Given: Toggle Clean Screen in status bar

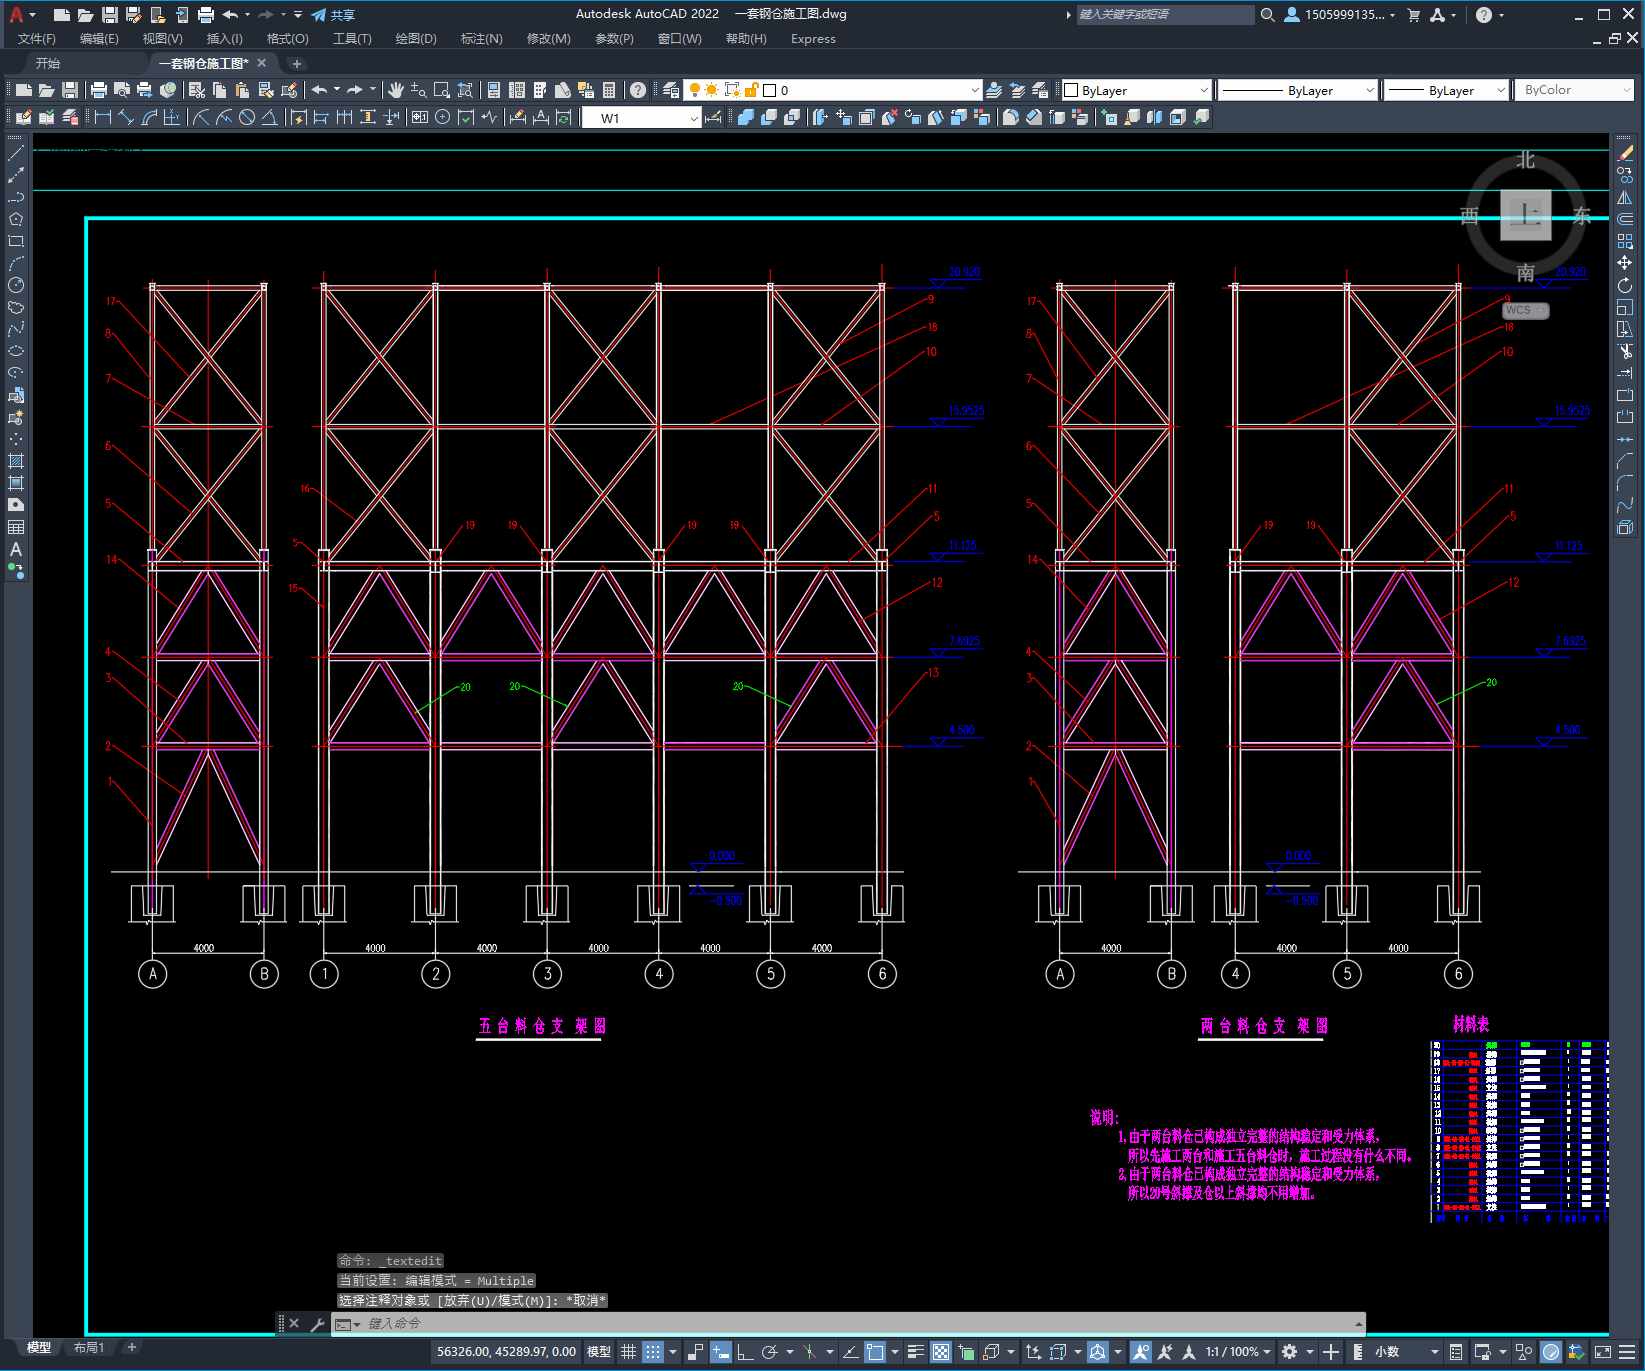Looking at the screenshot, I should pos(1602,1352).
